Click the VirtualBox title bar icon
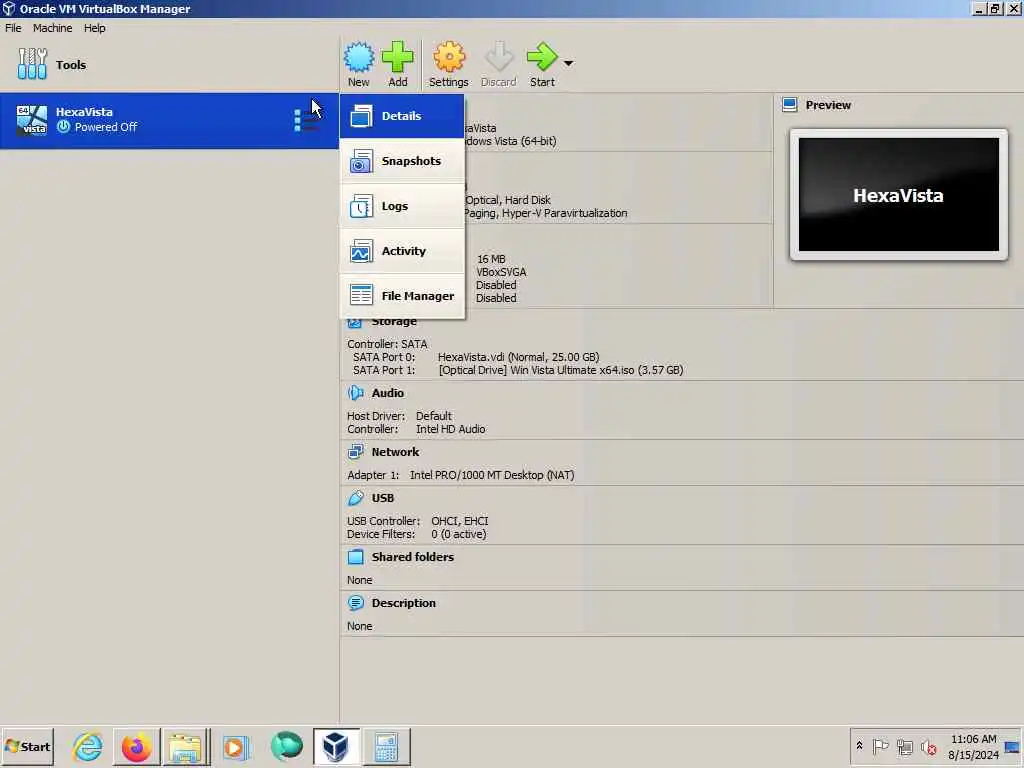 point(8,8)
